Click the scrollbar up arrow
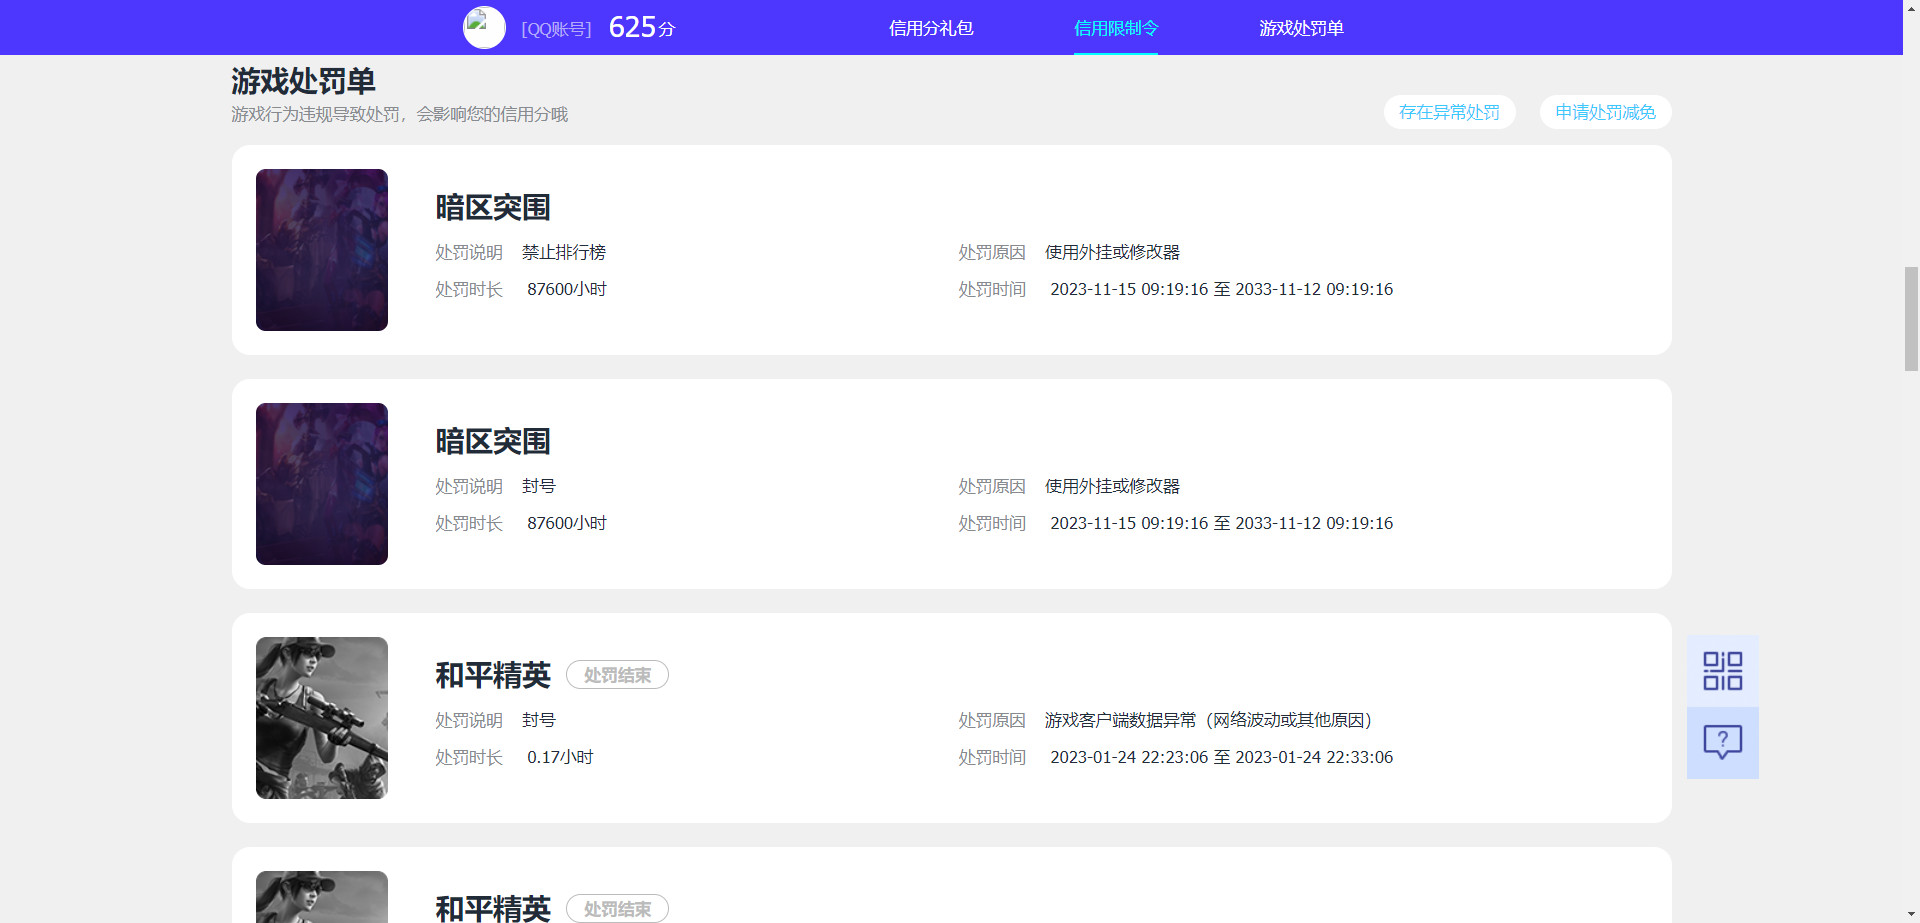Viewport: 1920px width, 923px height. pyautogui.click(x=1911, y=8)
